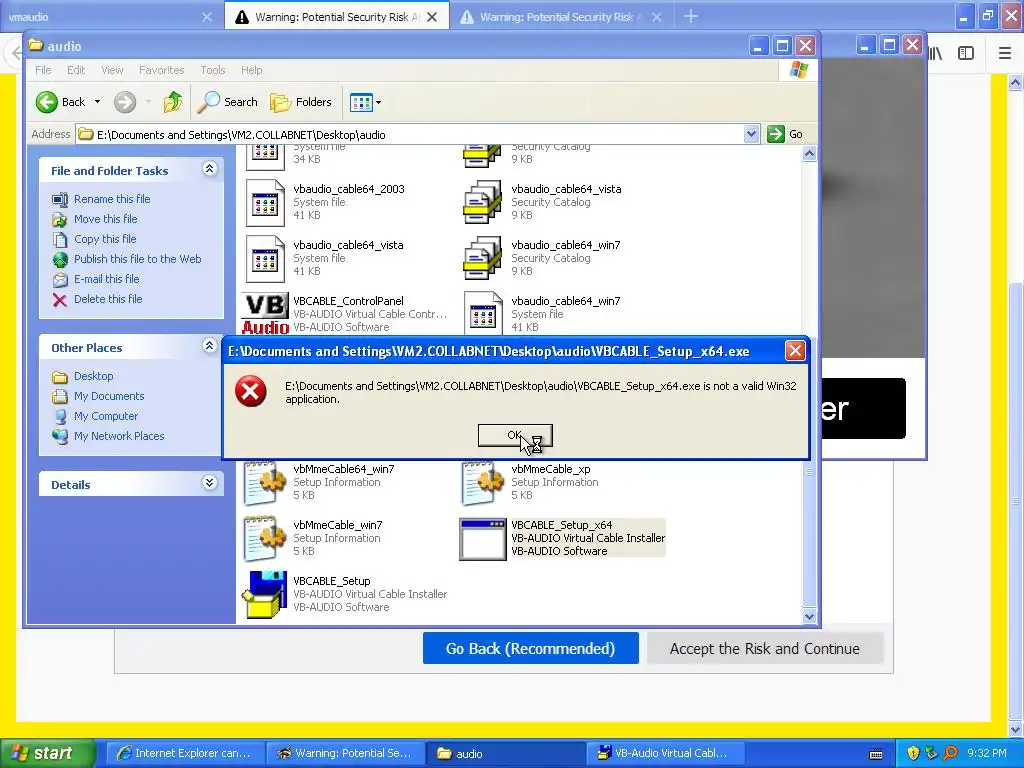Switch to VB-Audio Virtual Cable taskbar button

pos(664,753)
